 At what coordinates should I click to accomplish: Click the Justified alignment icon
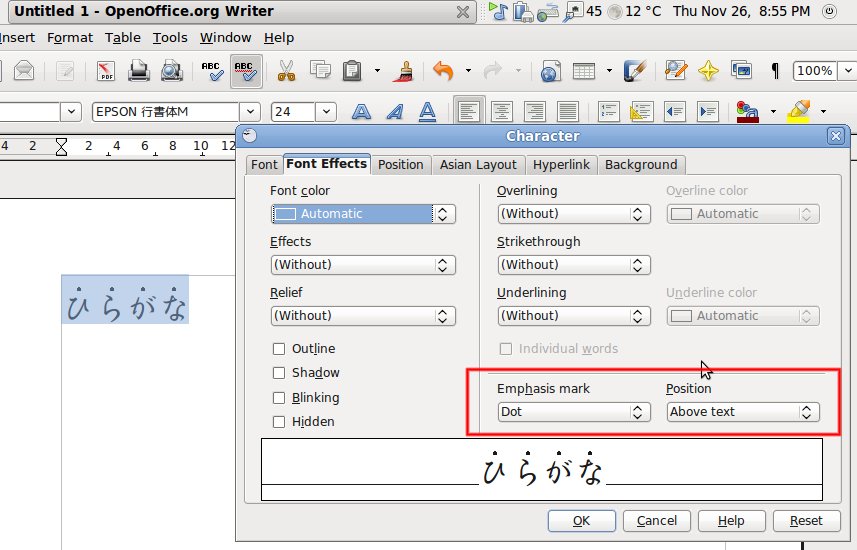[567, 111]
